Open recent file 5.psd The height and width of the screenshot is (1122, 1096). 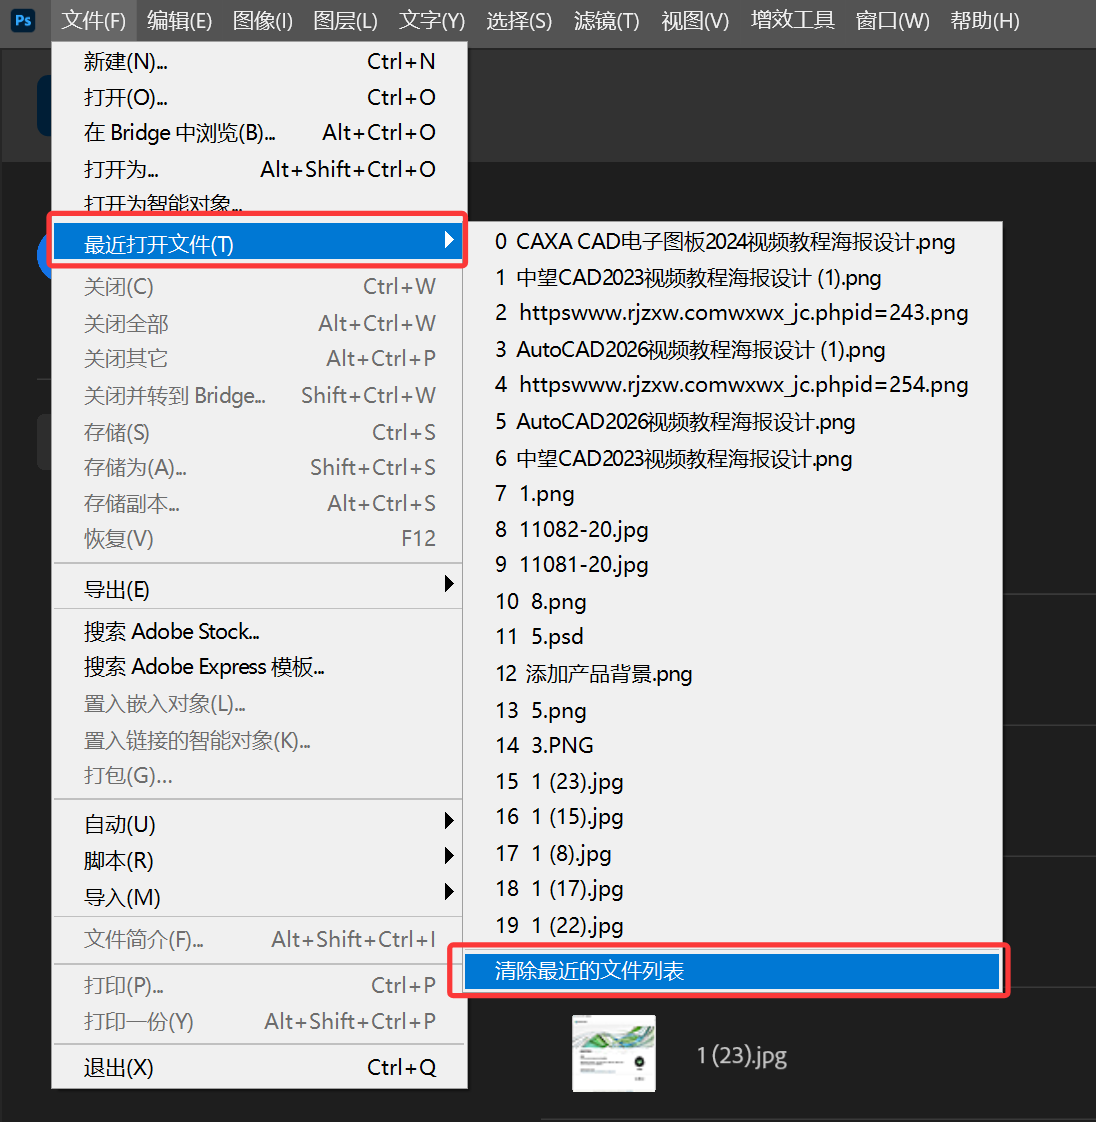pos(733,636)
